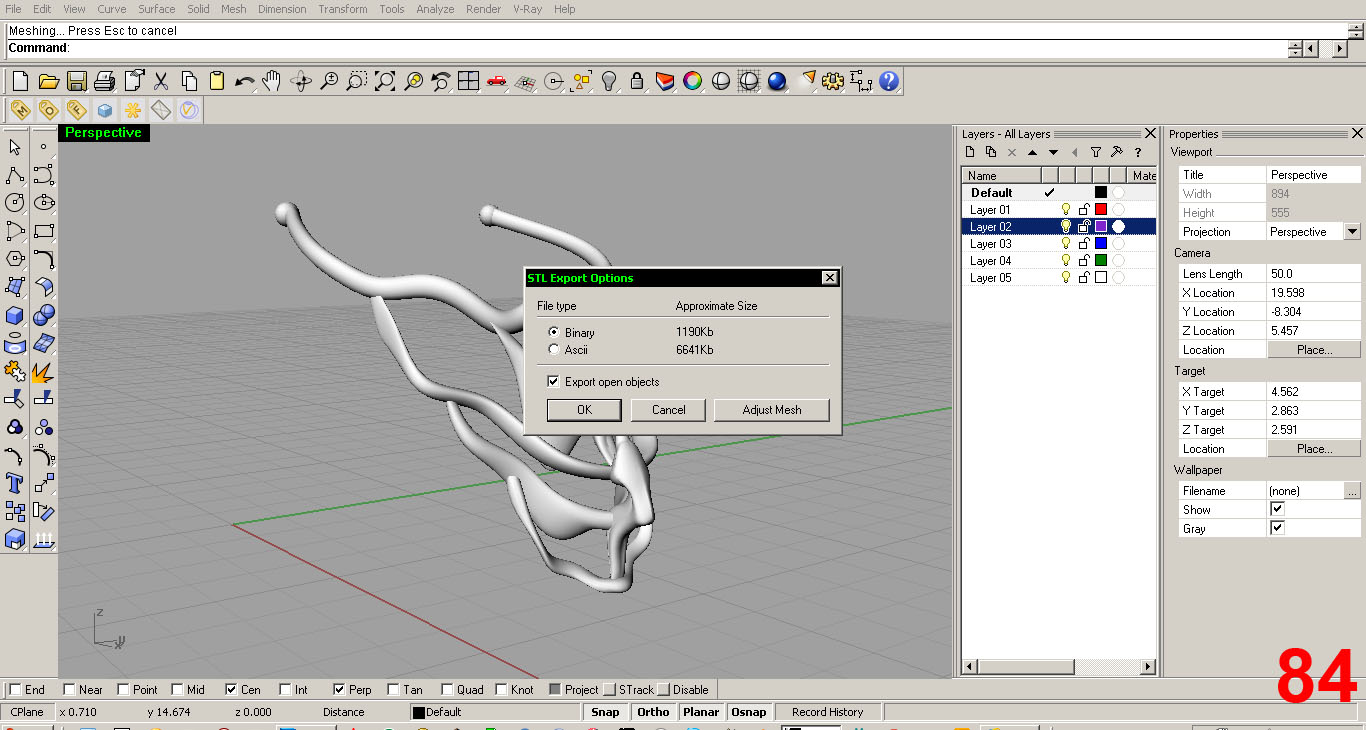Open Options gear icon in toolbar

pos(832,82)
